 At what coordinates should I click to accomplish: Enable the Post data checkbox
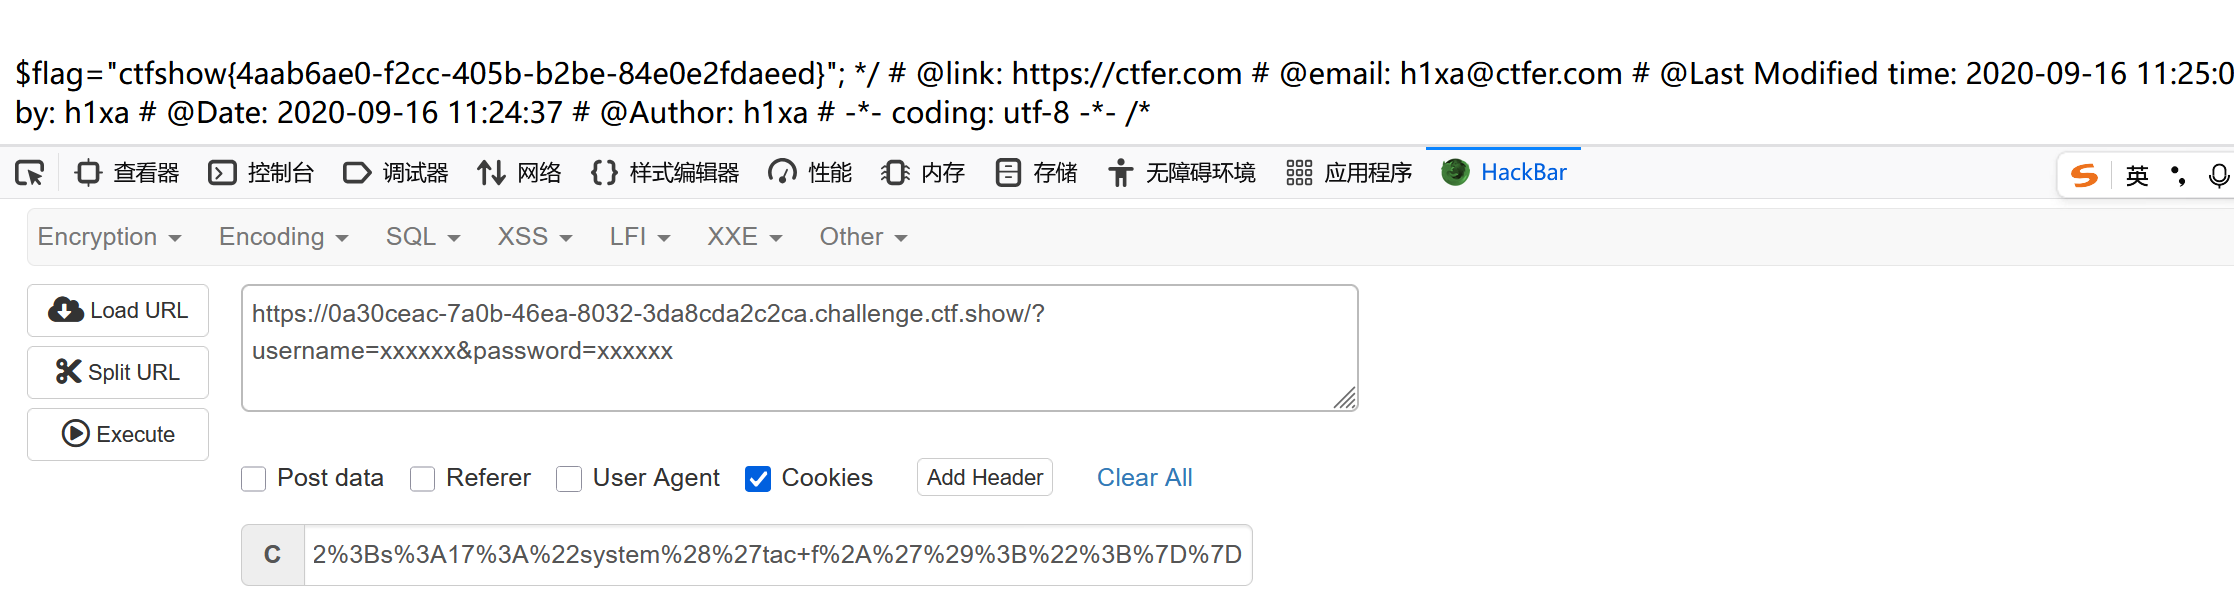click(x=253, y=479)
